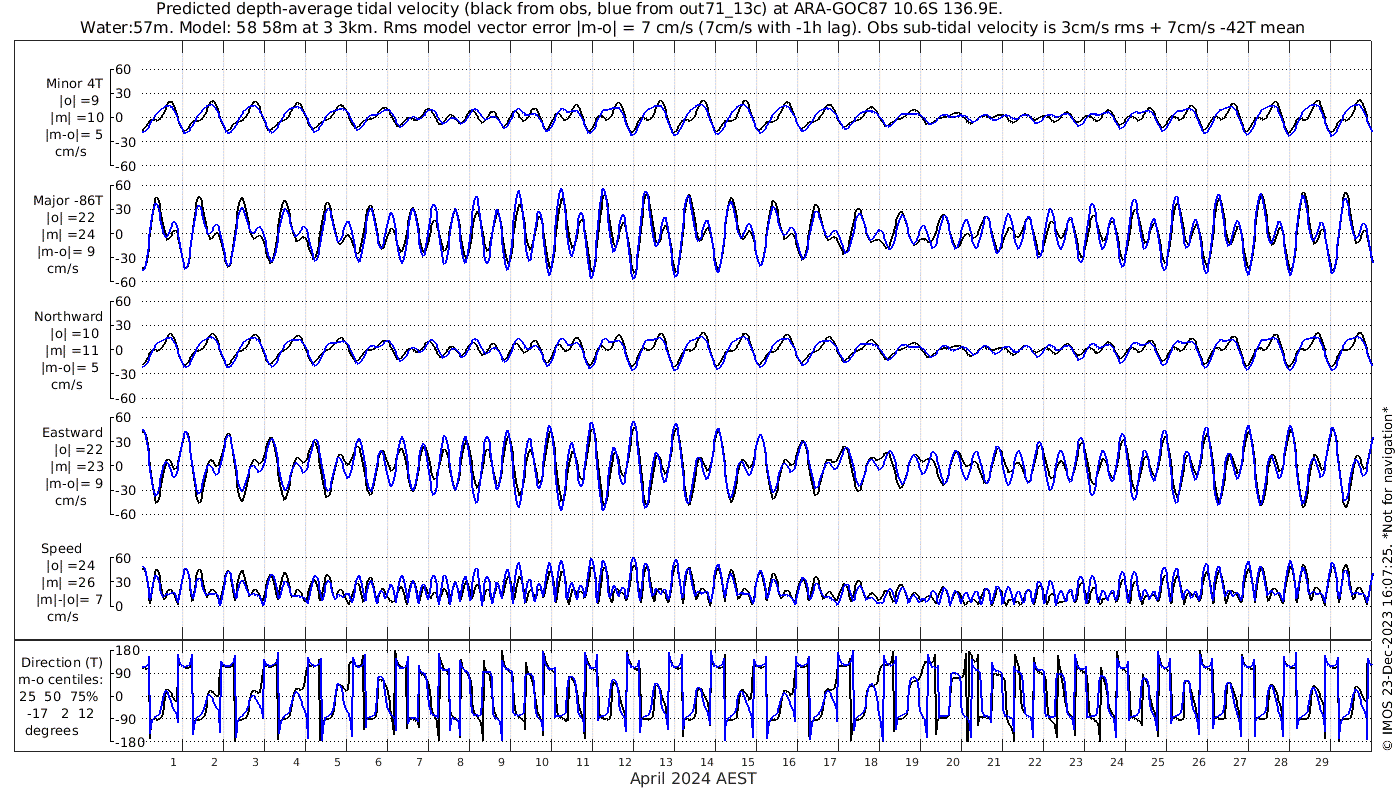Click '|o| =10' under Northward
This screenshot has height=800, width=1400.
tap(75, 333)
